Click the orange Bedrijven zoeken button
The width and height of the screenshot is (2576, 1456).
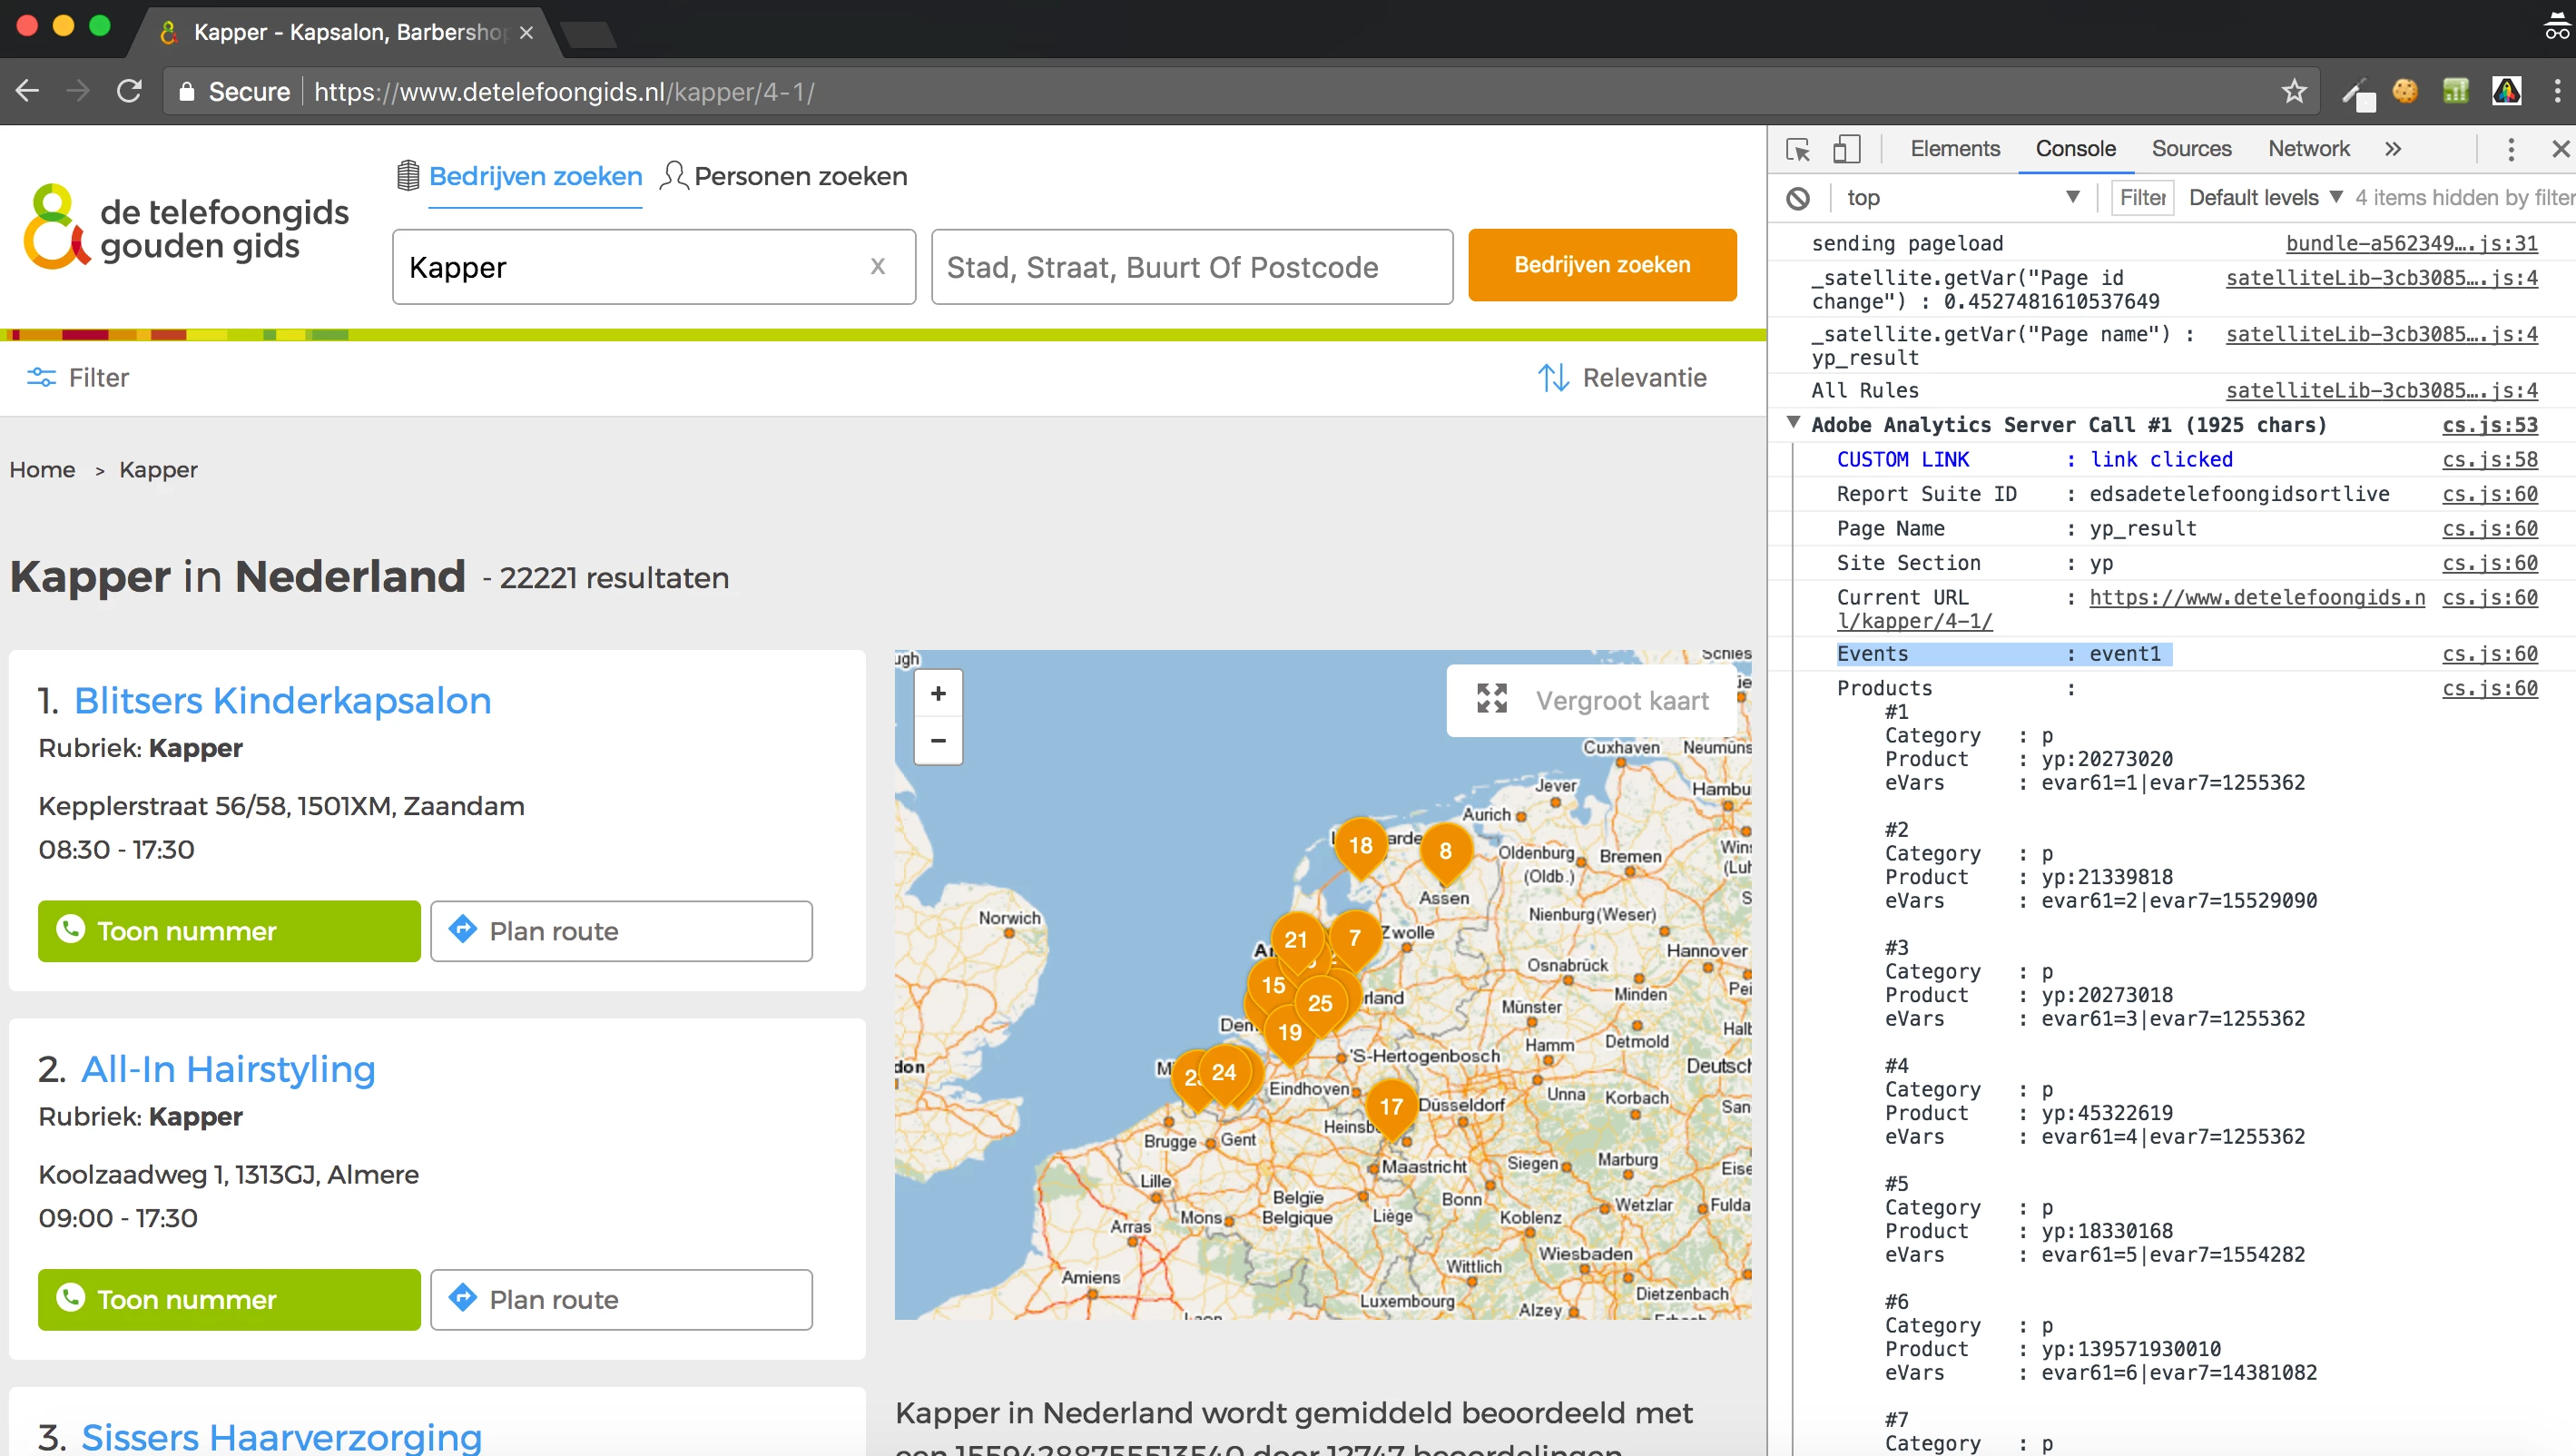click(x=1601, y=265)
